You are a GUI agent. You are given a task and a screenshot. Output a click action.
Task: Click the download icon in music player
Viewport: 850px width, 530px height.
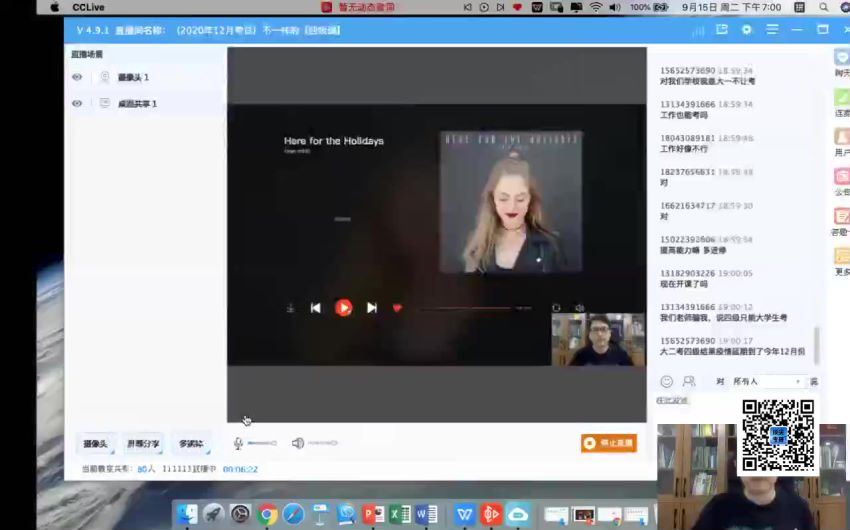(290, 308)
